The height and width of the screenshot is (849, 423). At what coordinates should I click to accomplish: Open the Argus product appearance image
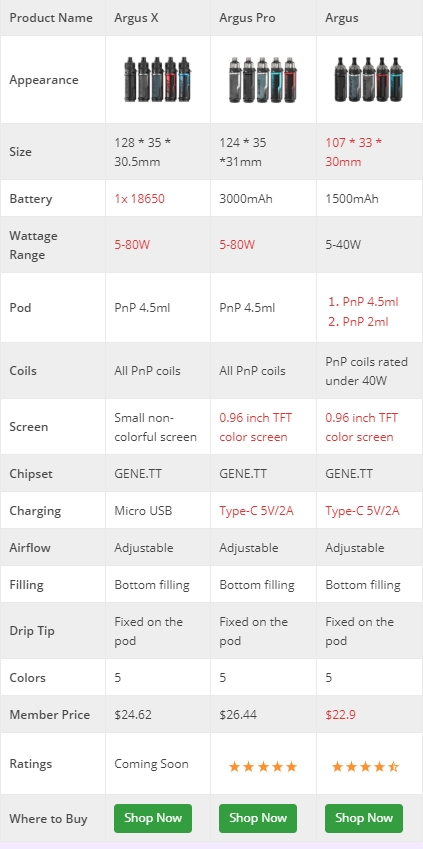(x=368, y=80)
